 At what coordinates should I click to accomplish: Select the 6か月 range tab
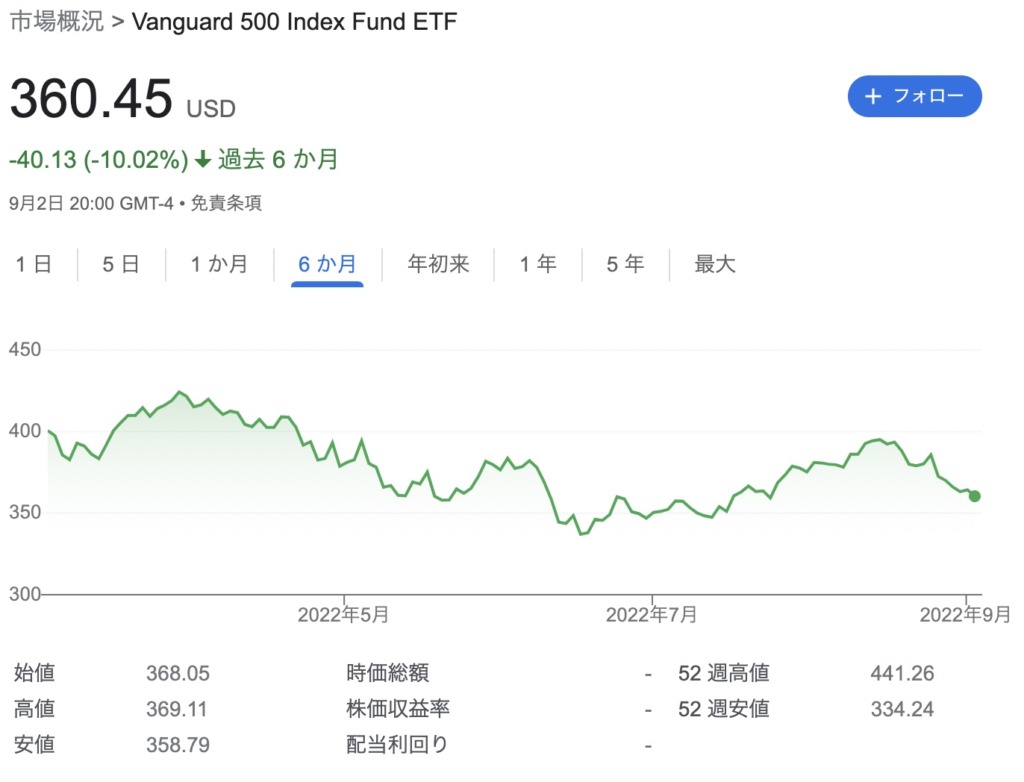(327, 264)
